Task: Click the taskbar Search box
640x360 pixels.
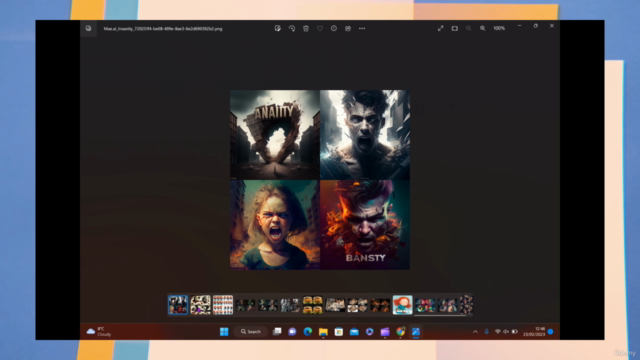Action: tap(251, 331)
